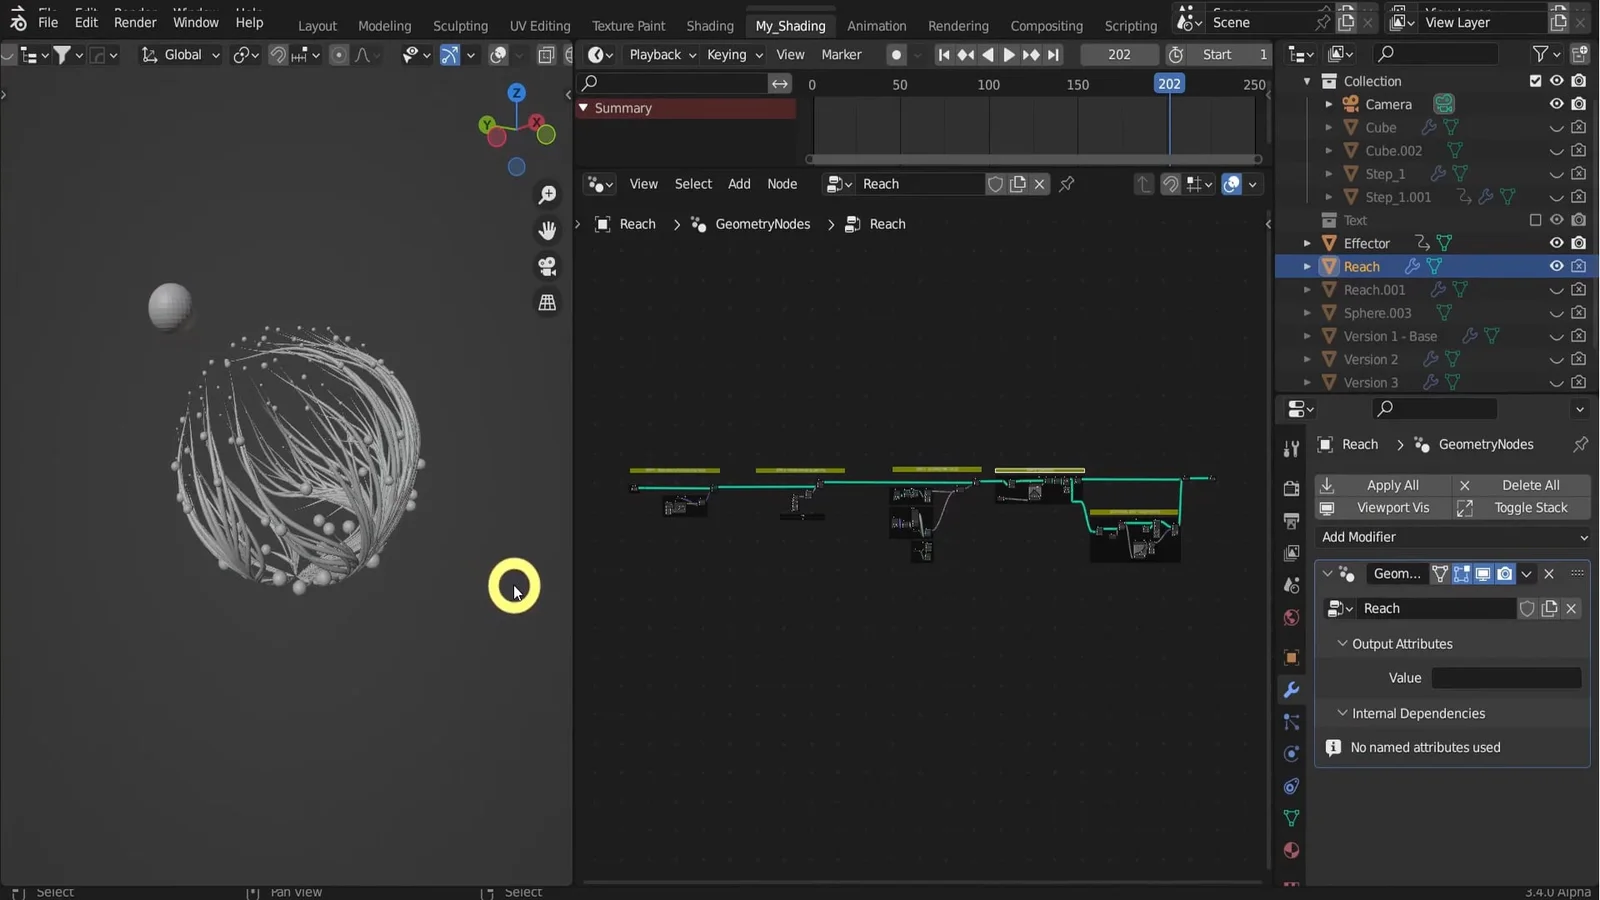Hide the Cube object in the outliner
Viewport: 1600px width, 900px height.
pyautogui.click(x=1556, y=127)
